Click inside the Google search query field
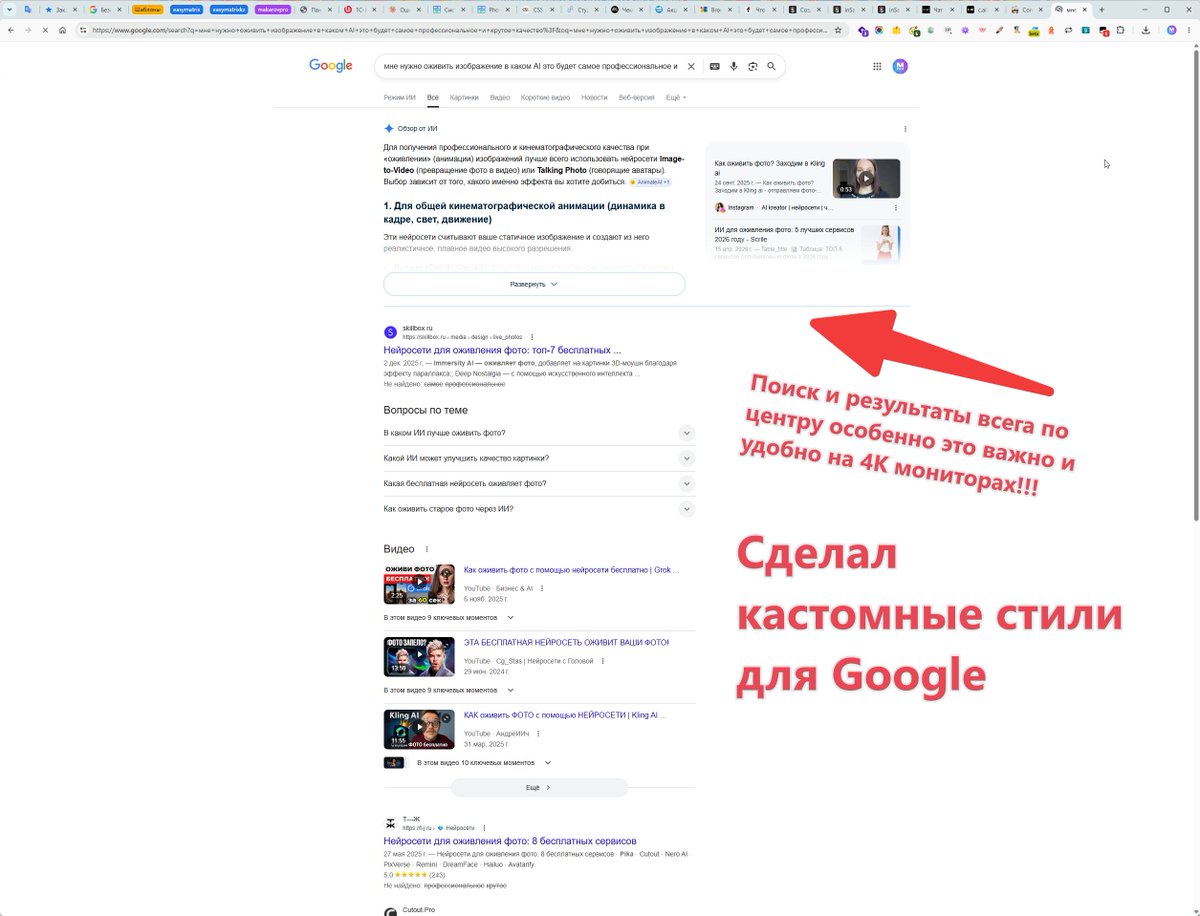The height and width of the screenshot is (916, 1200). (530, 66)
